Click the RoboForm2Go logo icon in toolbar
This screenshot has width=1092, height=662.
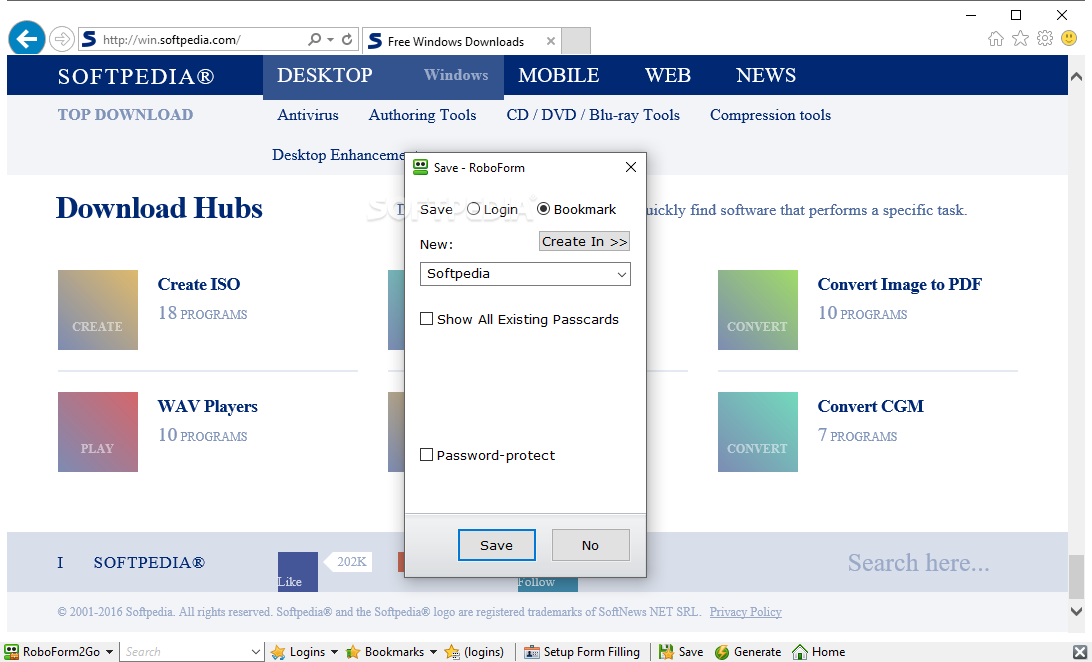tap(12, 652)
